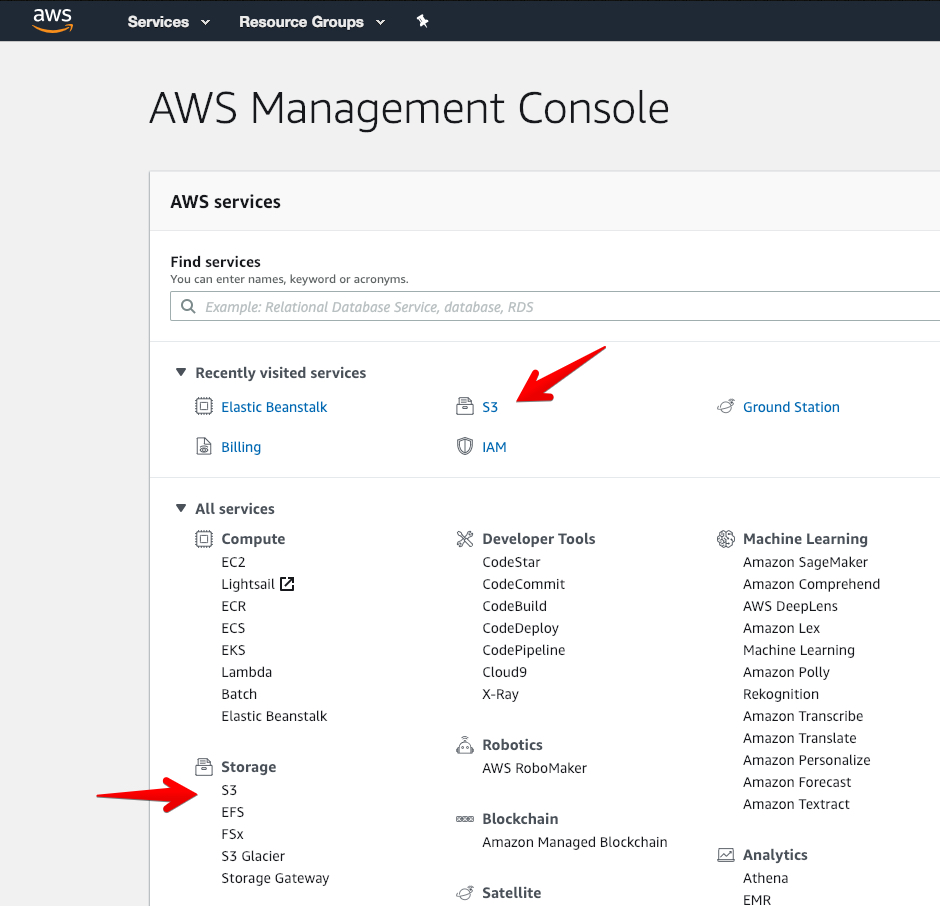Click the Elastic Beanstalk chip icon
Viewport: 940px width, 906px height.
204,407
